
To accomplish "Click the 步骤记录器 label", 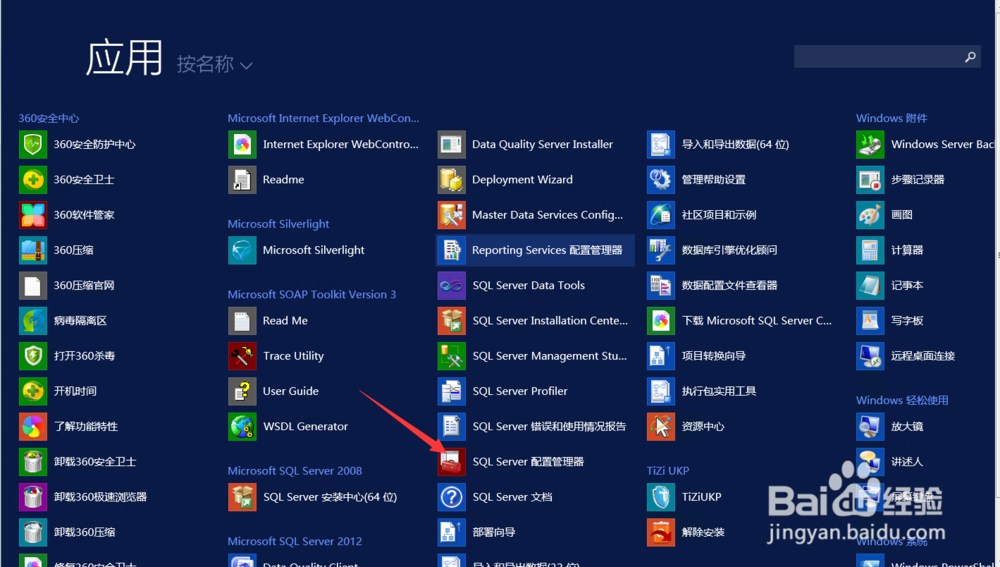I will pyautogui.click(x=918, y=180).
